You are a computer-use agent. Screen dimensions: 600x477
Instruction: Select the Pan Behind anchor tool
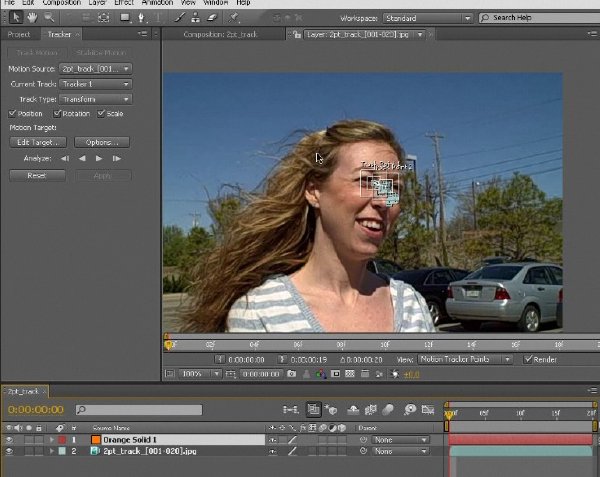[x=104, y=18]
